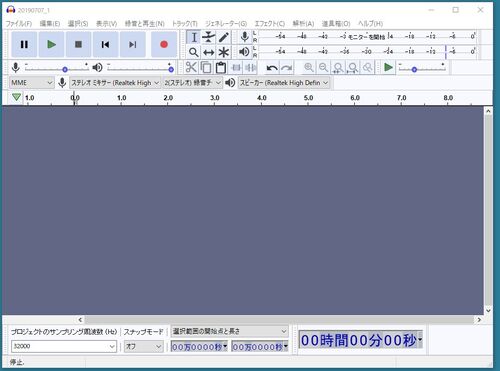Redo the last undone action
The width and height of the screenshot is (500, 371).
pos(286,68)
